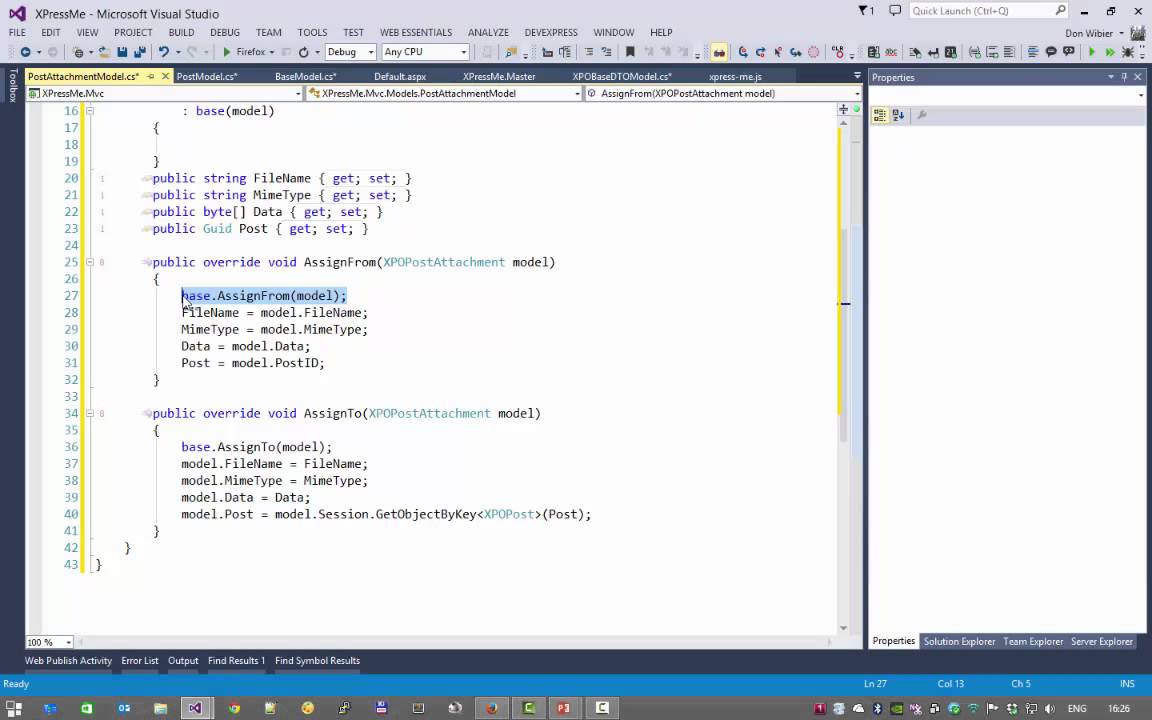Open the Firefox browser selector dropdown arrow
Viewport: 1152px width, 720px height.
point(272,52)
